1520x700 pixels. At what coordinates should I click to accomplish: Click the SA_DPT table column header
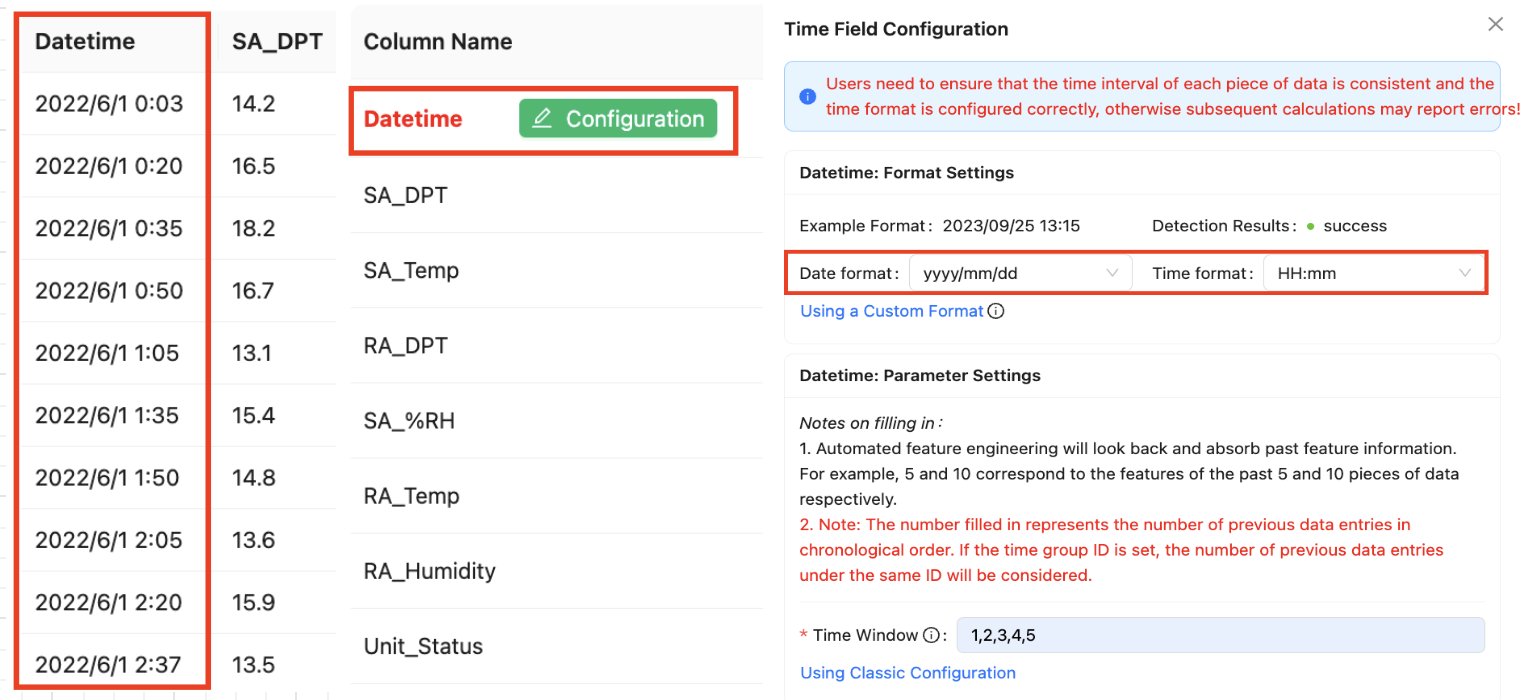277,42
